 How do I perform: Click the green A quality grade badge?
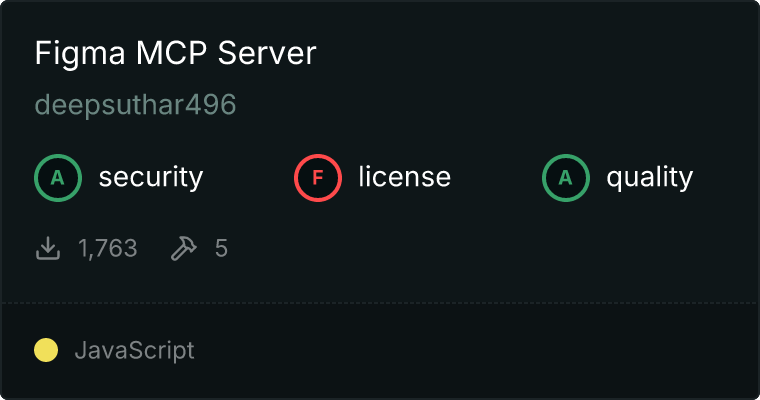point(566,178)
